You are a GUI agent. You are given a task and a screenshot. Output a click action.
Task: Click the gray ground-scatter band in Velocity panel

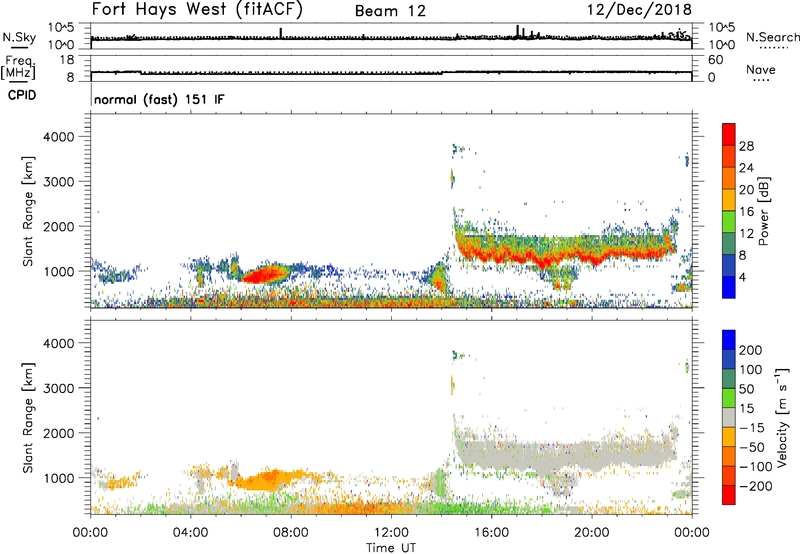pyautogui.click(x=566, y=454)
